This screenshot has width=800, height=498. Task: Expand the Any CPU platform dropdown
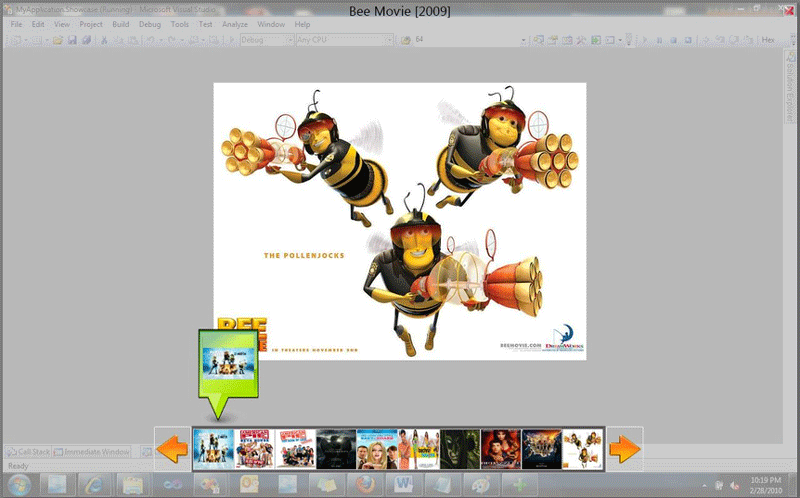point(389,40)
